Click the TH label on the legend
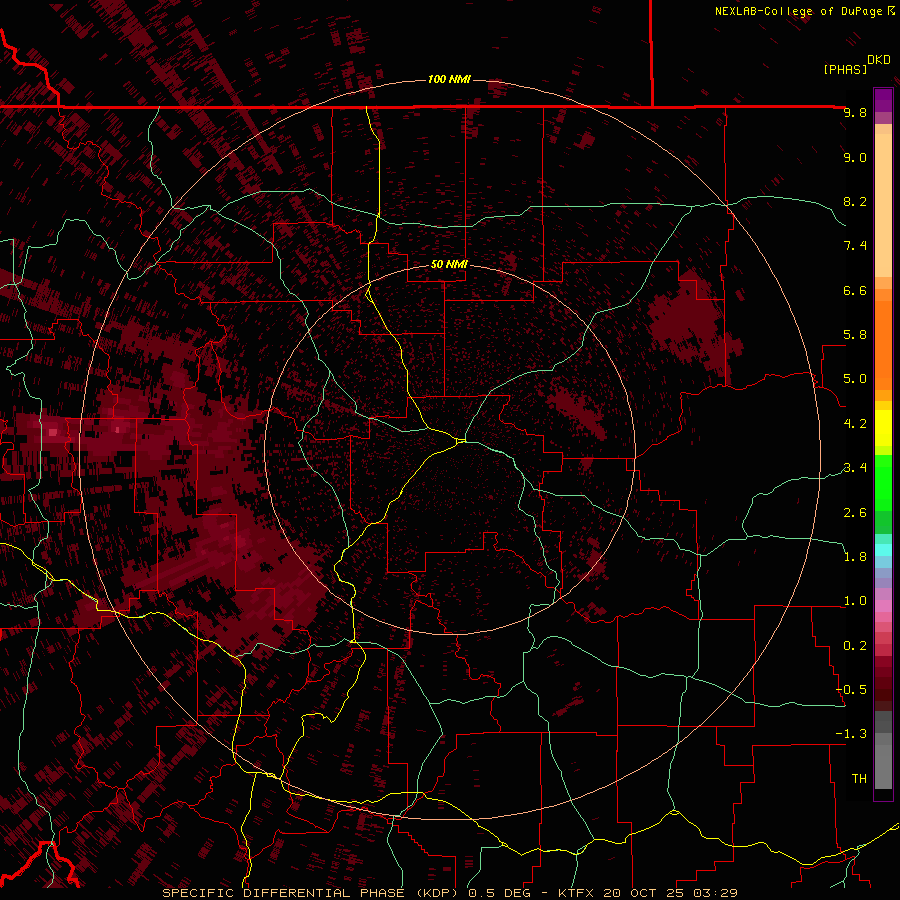This screenshot has width=900, height=900. 859,779
